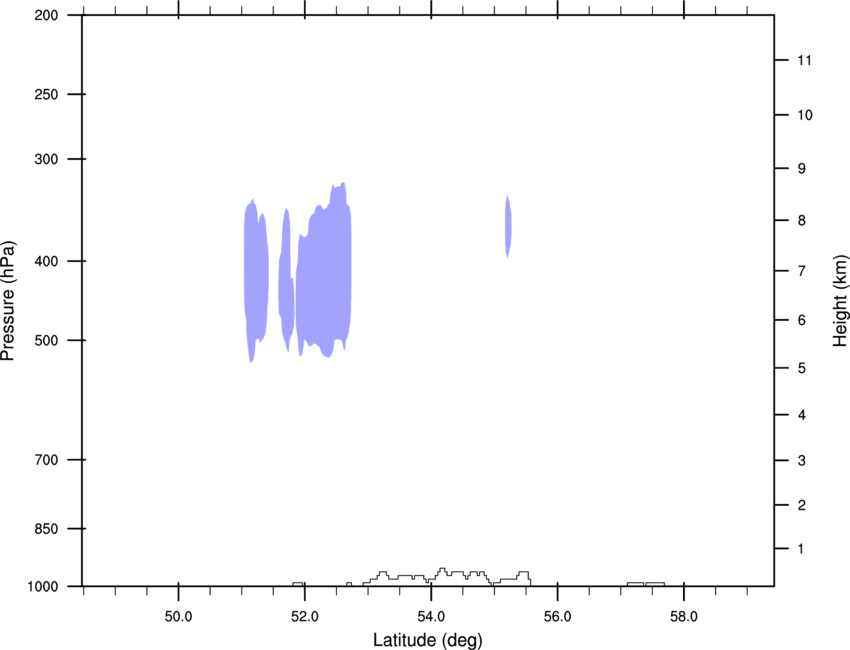Viewport: 850px width, 650px height.
Task: Click the 10 km height label
Action: tap(805, 115)
